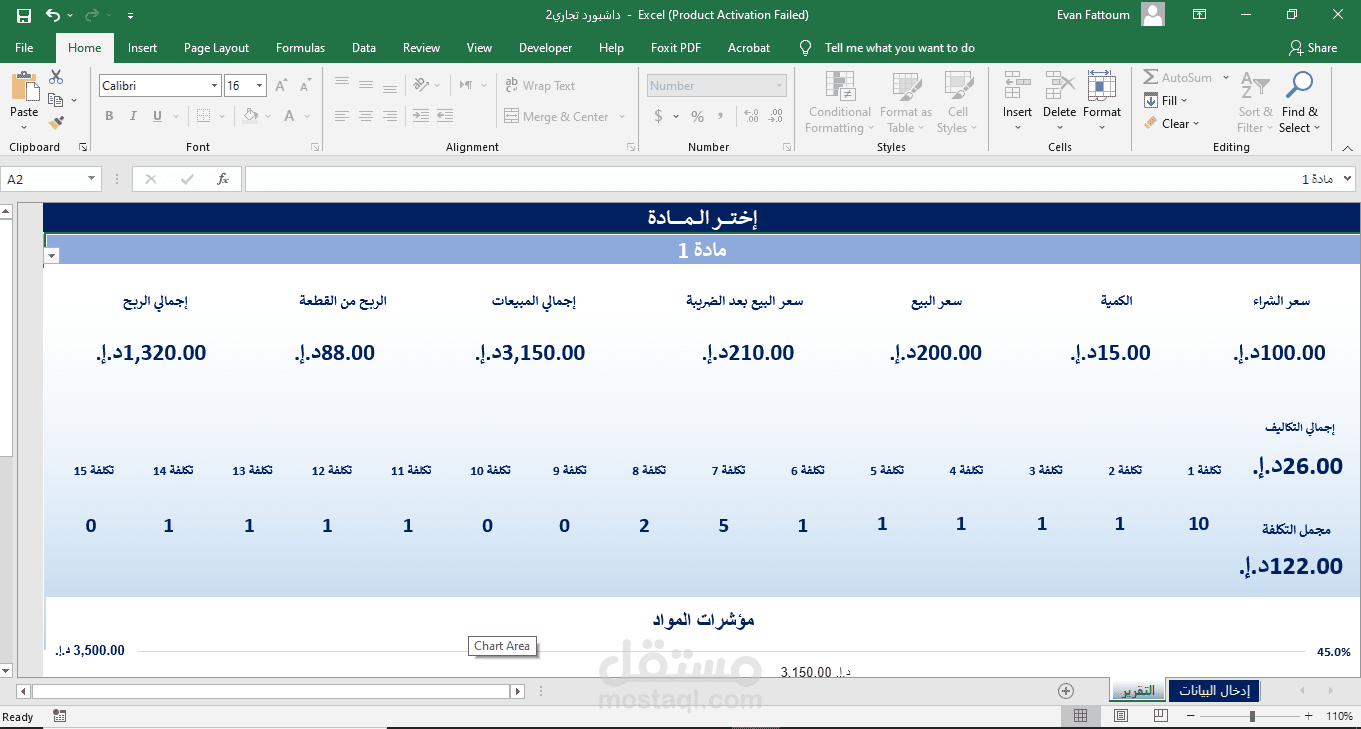Screen dimensions: 1361x729
Task: Toggle Wrap Text
Action: coord(540,86)
